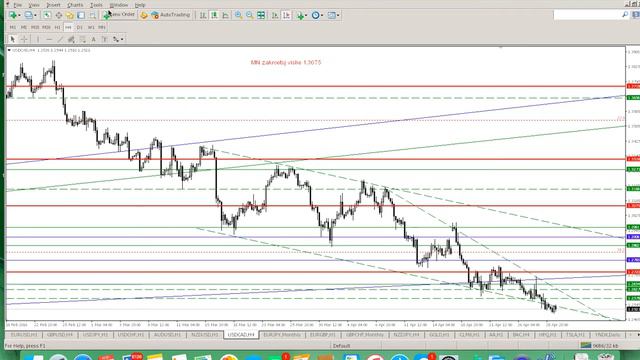Open the Help menu
This screenshot has height=360, width=640.
click(x=140, y=5)
